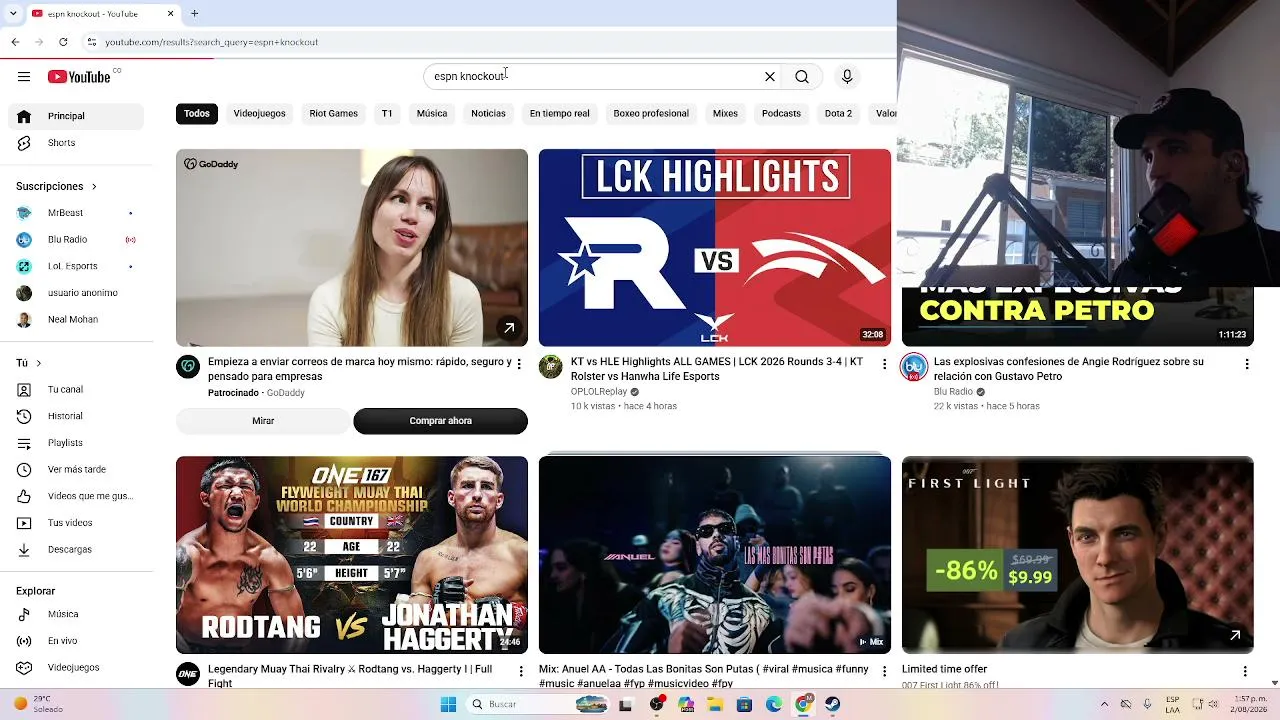Expand the Tú section chevron
This screenshot has height=720, width=1280.
point(38,363)
